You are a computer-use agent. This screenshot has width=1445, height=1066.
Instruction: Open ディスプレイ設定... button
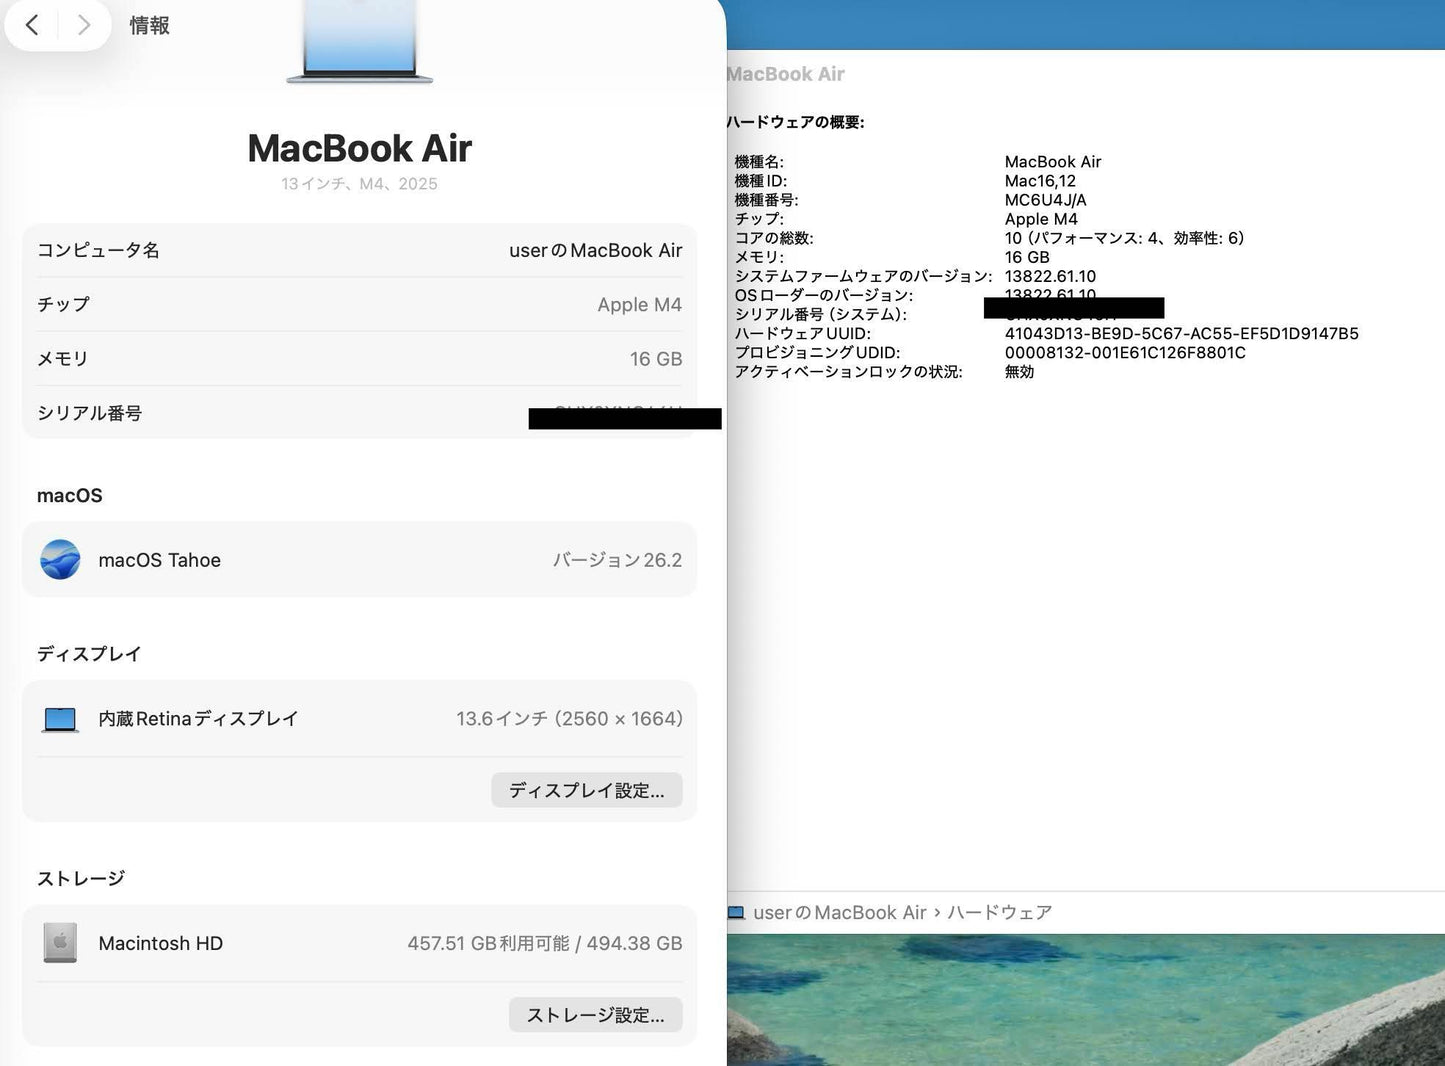[587, 790]
